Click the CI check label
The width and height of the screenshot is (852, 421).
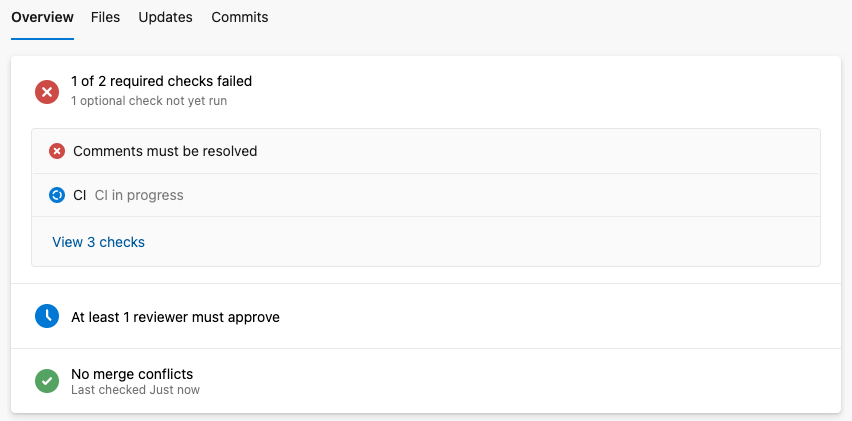click(80, 195)
